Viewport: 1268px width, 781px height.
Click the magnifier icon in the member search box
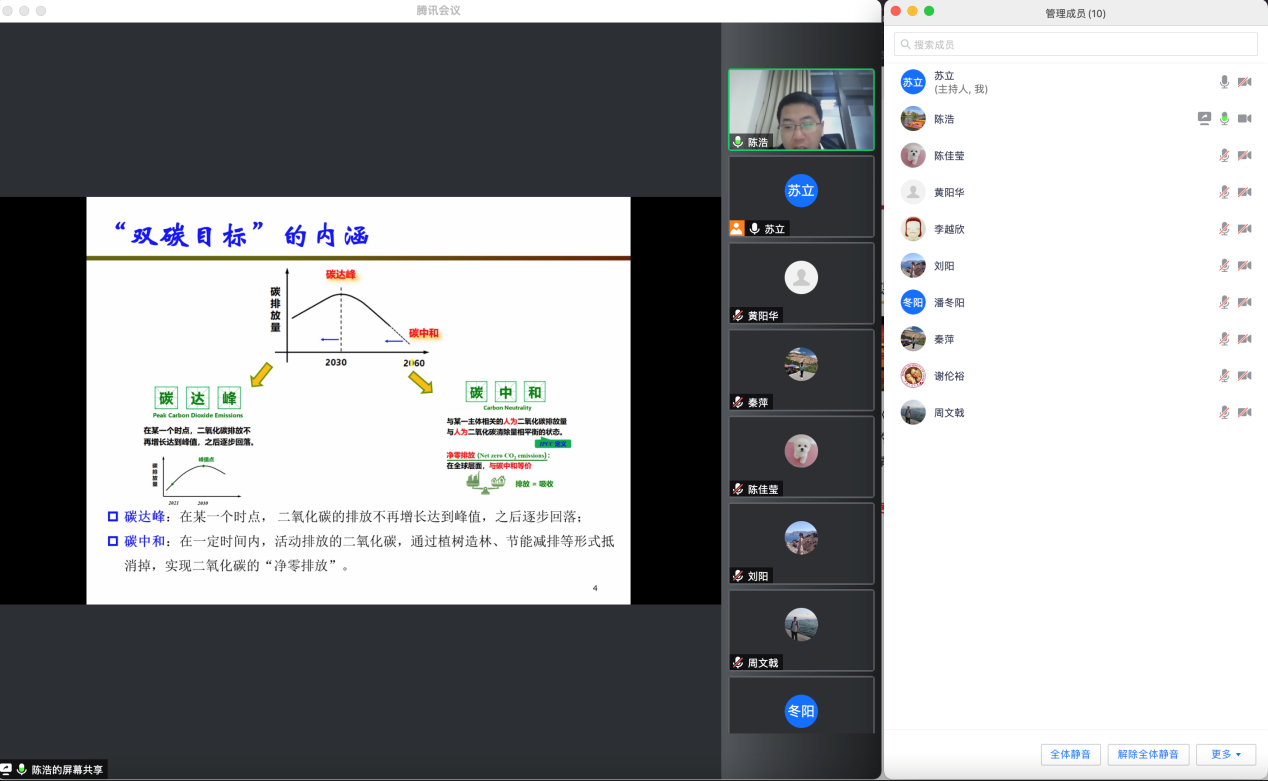coord(905,45)
